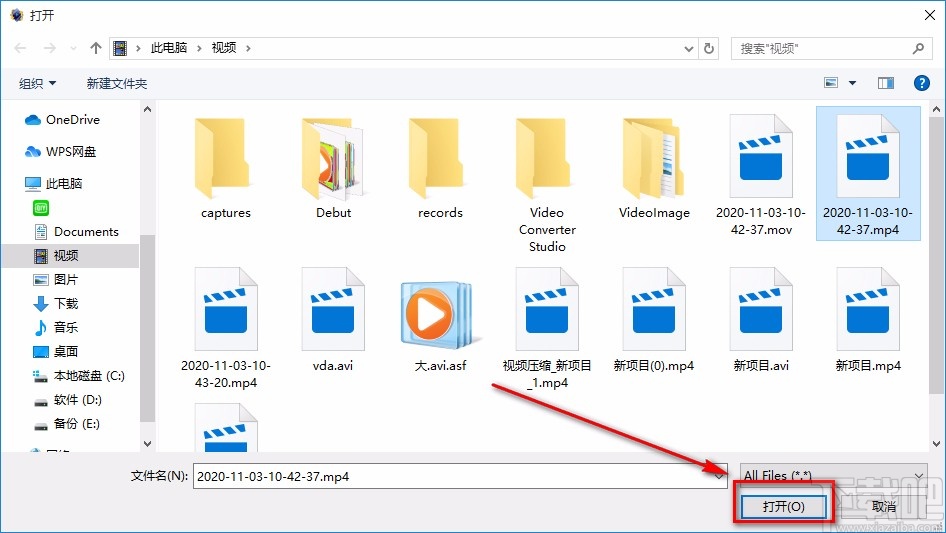Expand the address bar history dropdown
The image size is (946, 533).
point(689,49)
